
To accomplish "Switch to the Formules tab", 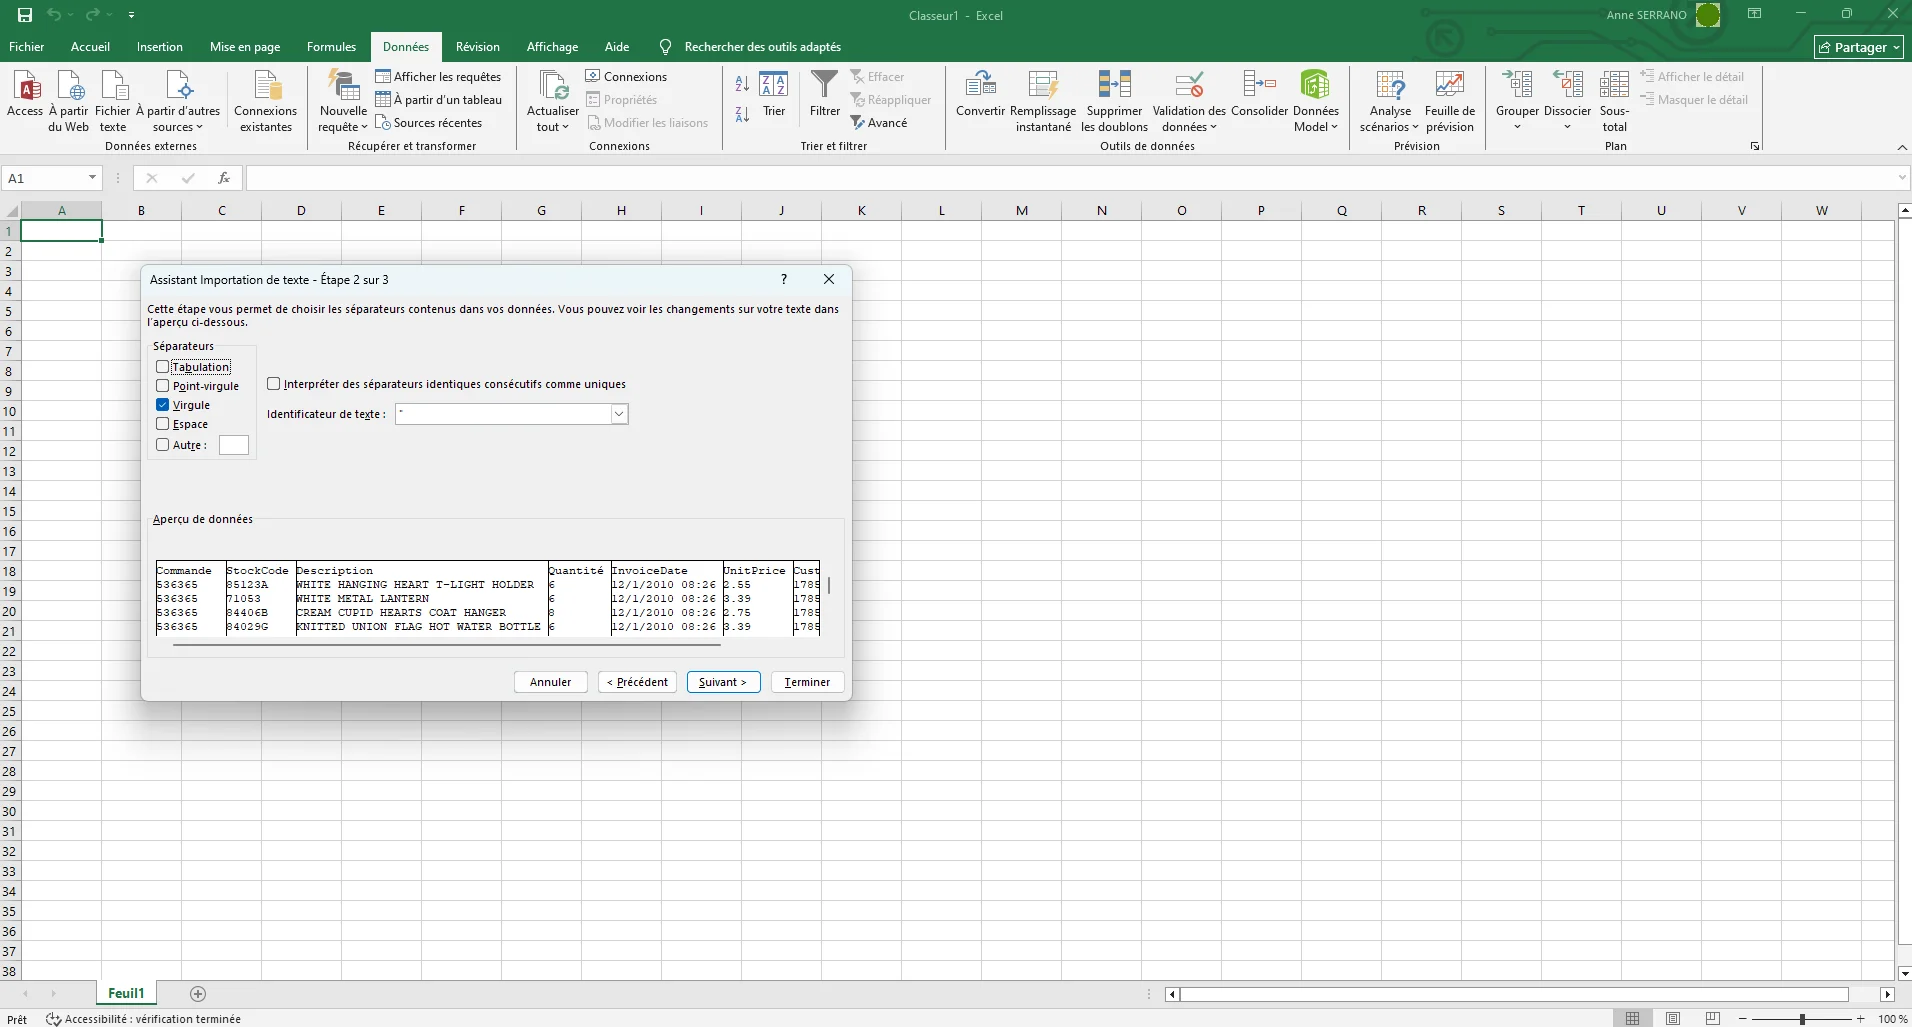I will 331,47.
